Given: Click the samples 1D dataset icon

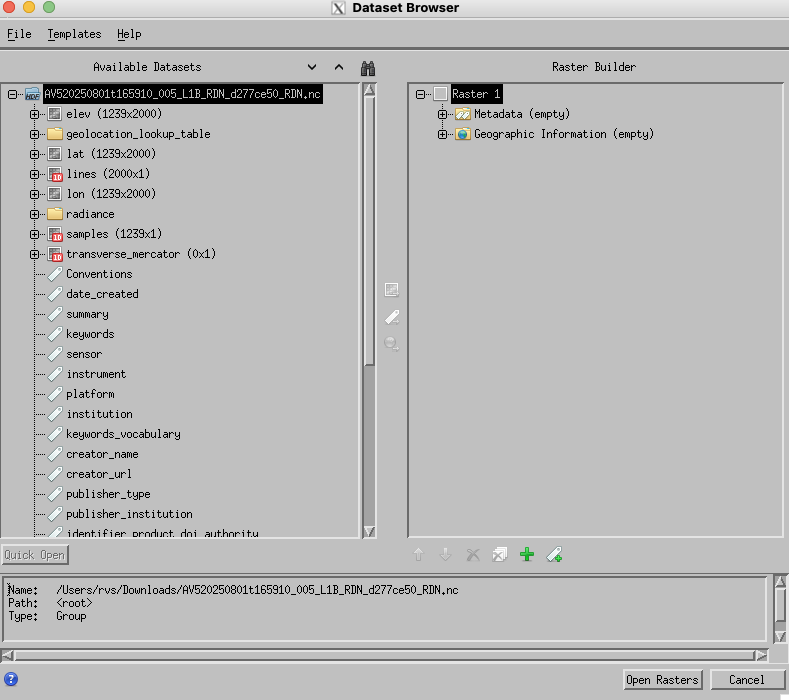Looking at the screenshot, I should pyautogui.click(x=55, y=234).
